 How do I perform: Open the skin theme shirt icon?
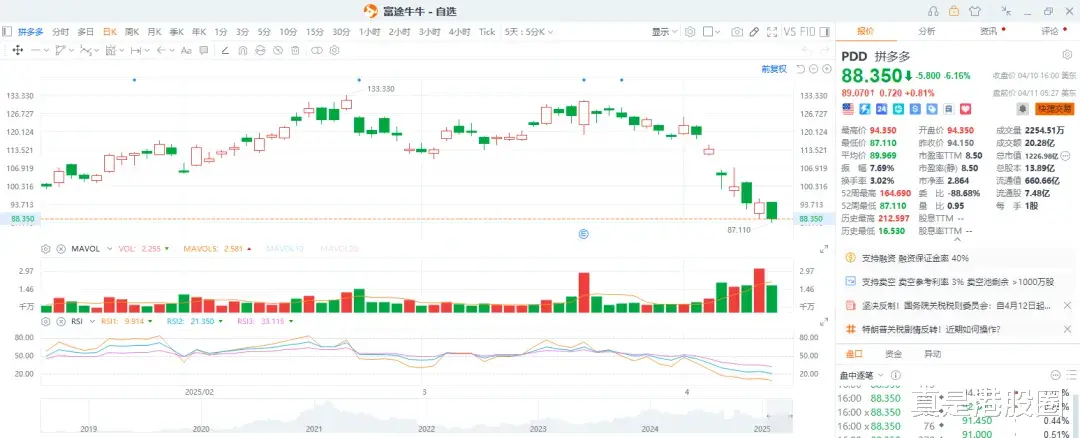tap(974, 11)
